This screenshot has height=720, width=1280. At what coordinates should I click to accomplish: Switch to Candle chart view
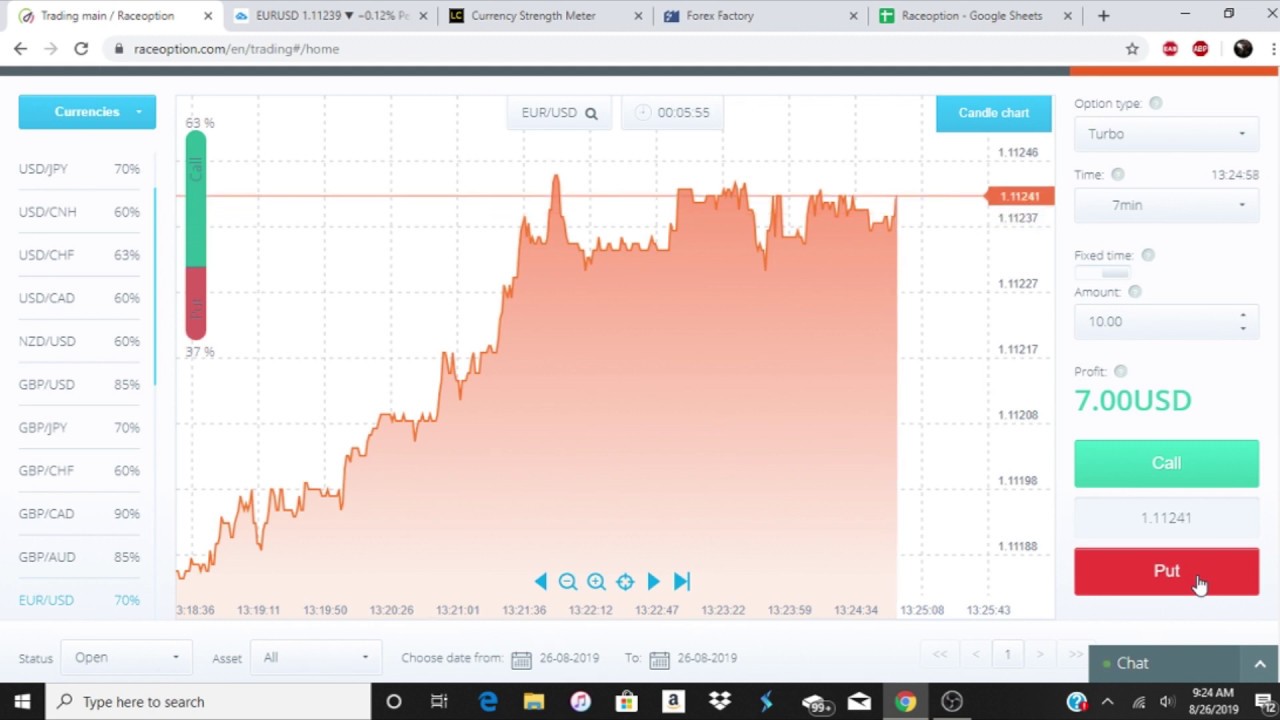coord(993,113)
